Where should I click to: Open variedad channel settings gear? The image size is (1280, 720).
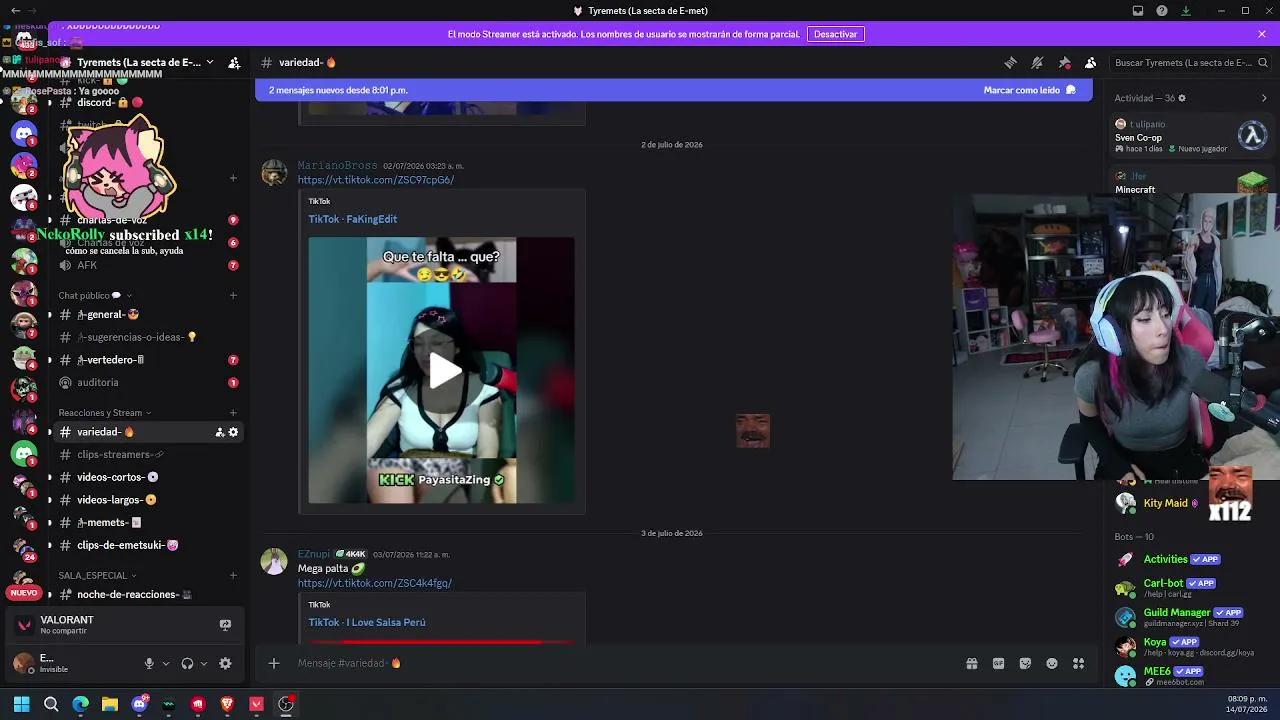(x=234, y=432)
